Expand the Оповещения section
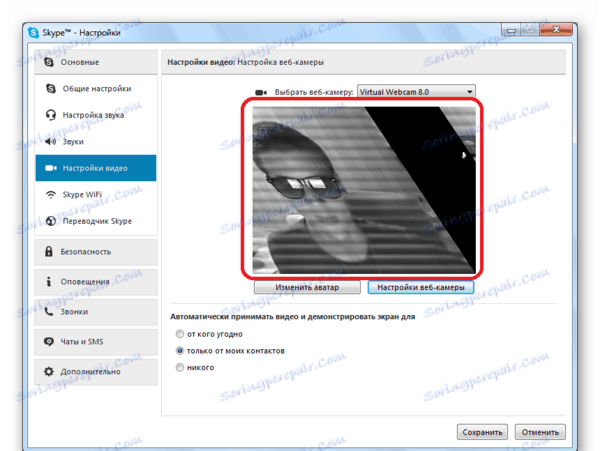 coord(96,282)
